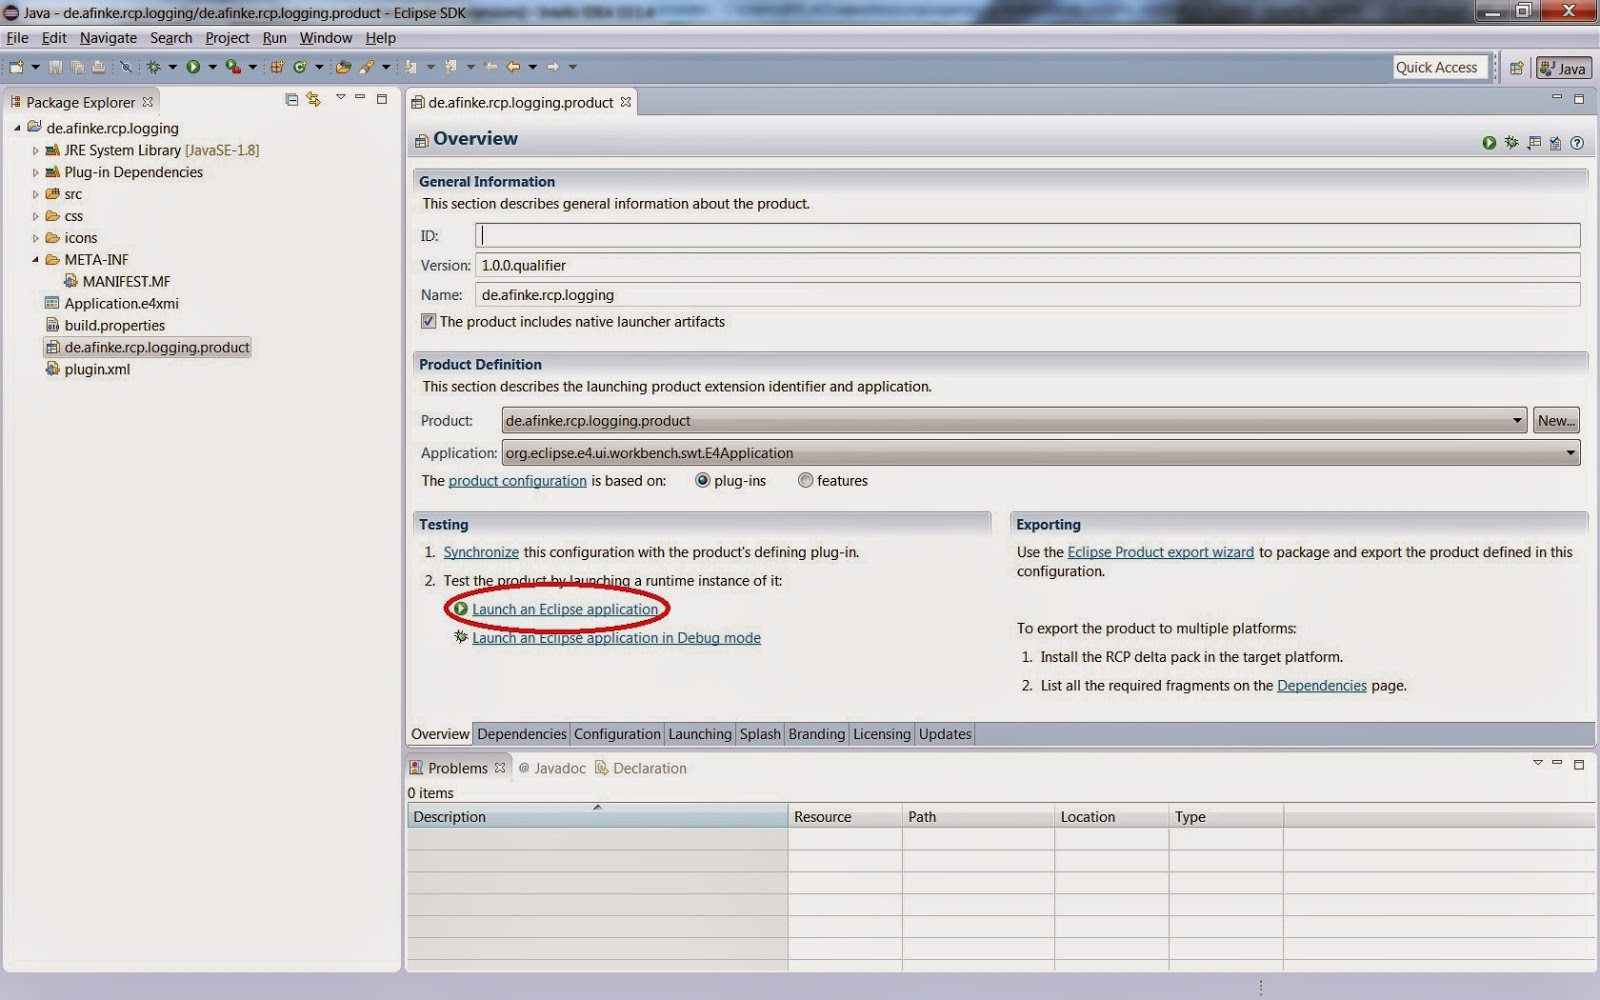Click the Print icon in the main toolbar

98,67
